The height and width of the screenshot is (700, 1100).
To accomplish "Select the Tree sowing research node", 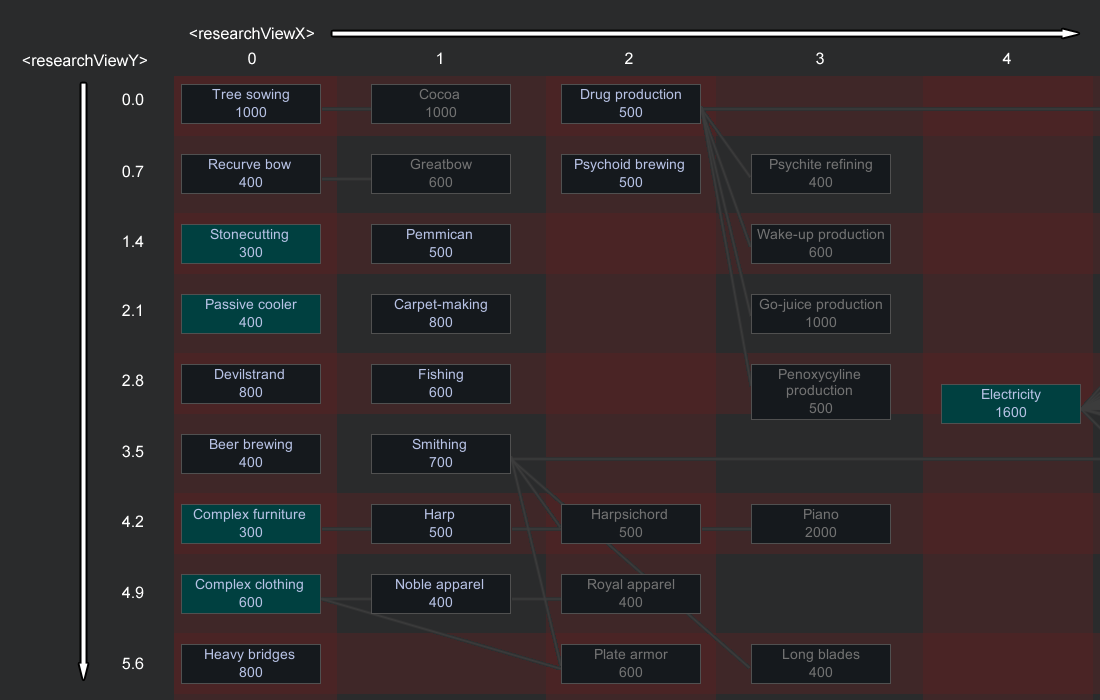I will (251, 104).
